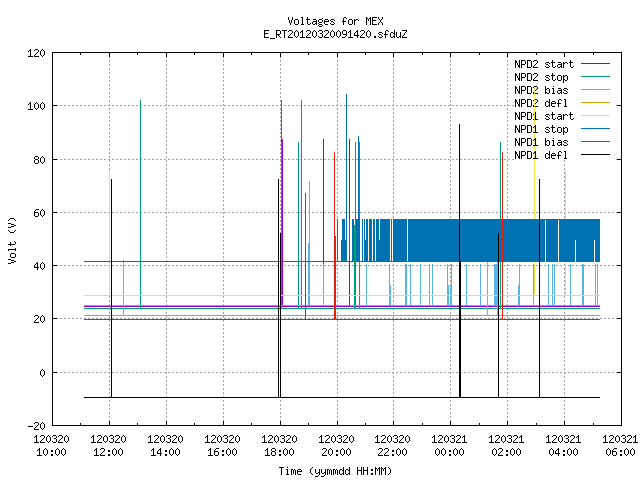Click the x-axis label 120321 00:00

click(x=449, y=446)
